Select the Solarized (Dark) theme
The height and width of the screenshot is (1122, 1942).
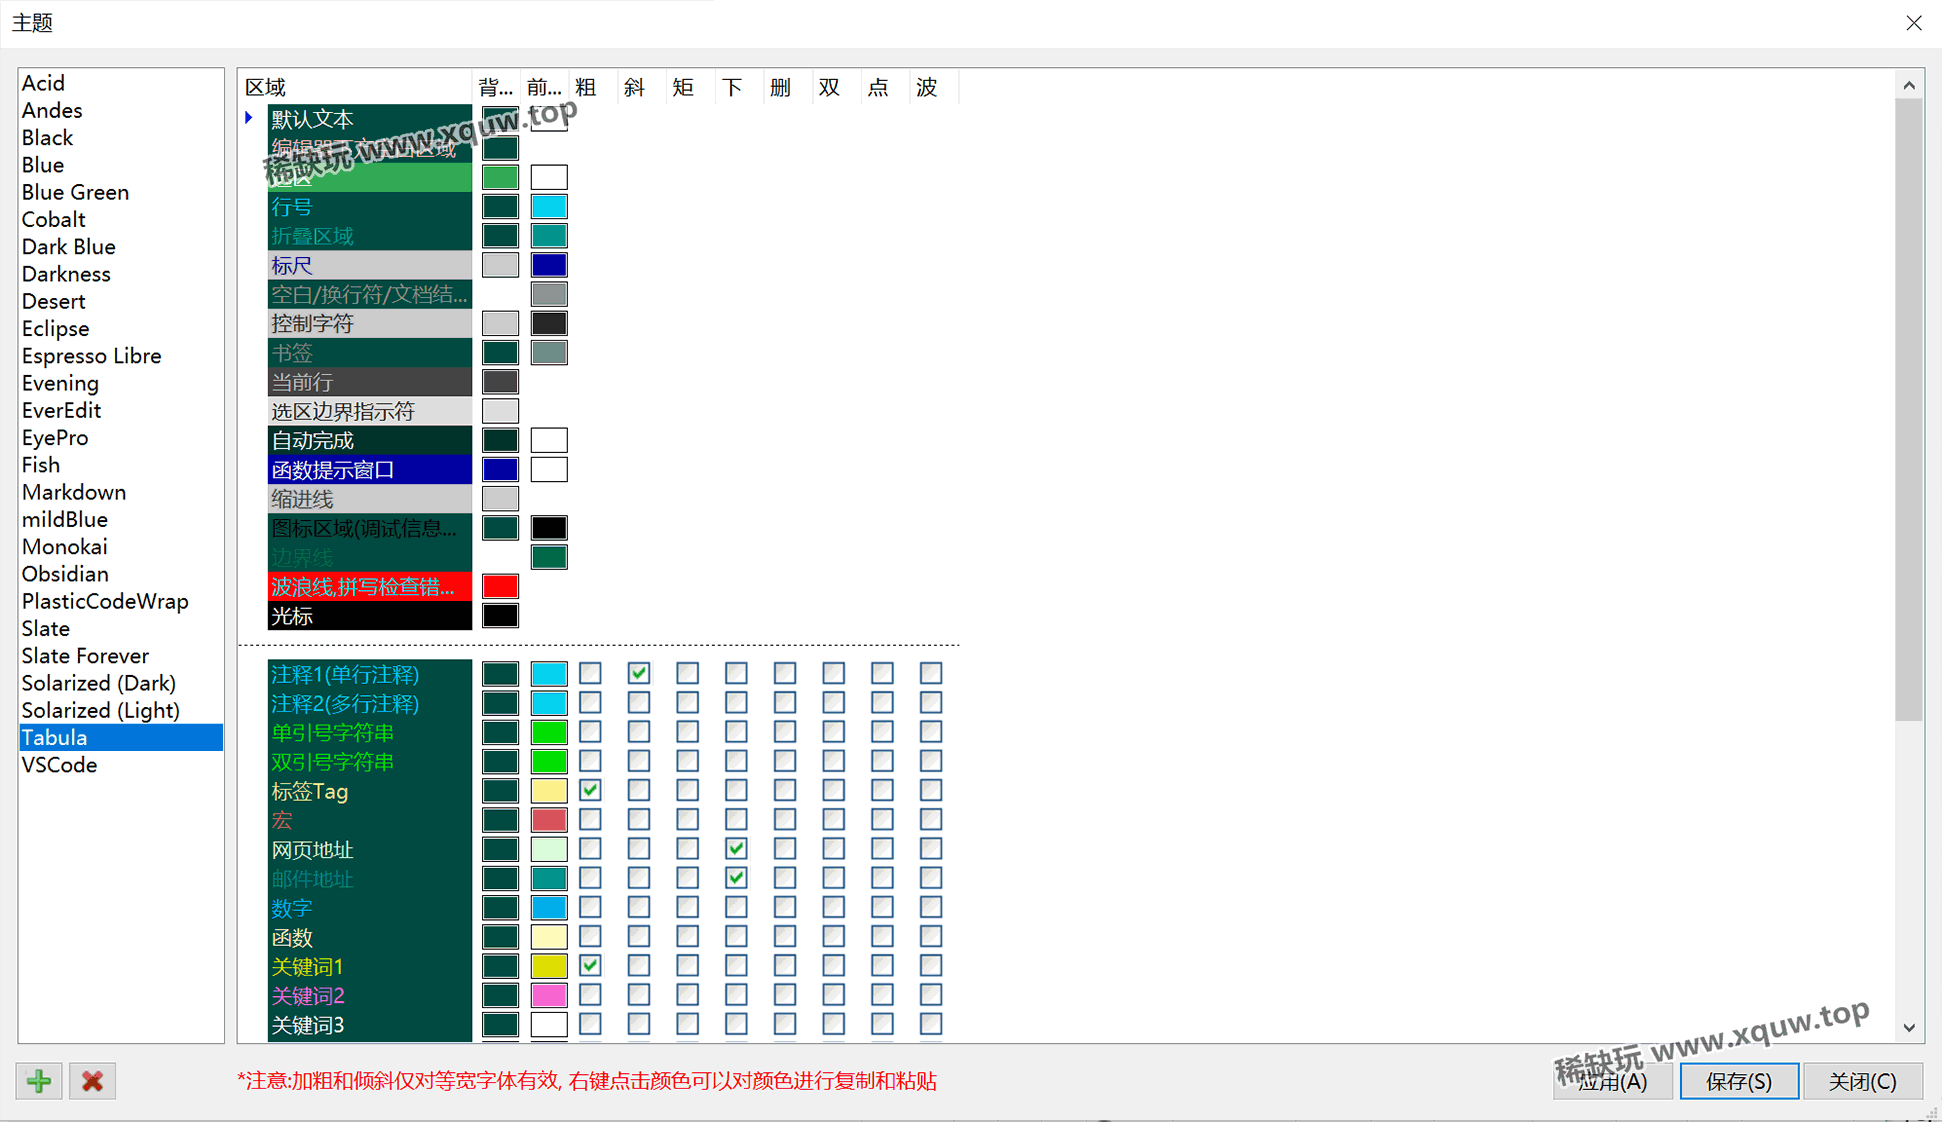121,683
